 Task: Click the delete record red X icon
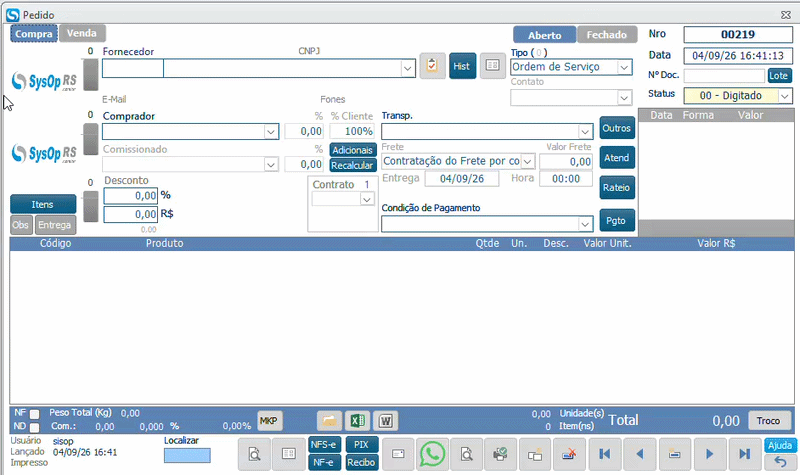click(569, 454)
